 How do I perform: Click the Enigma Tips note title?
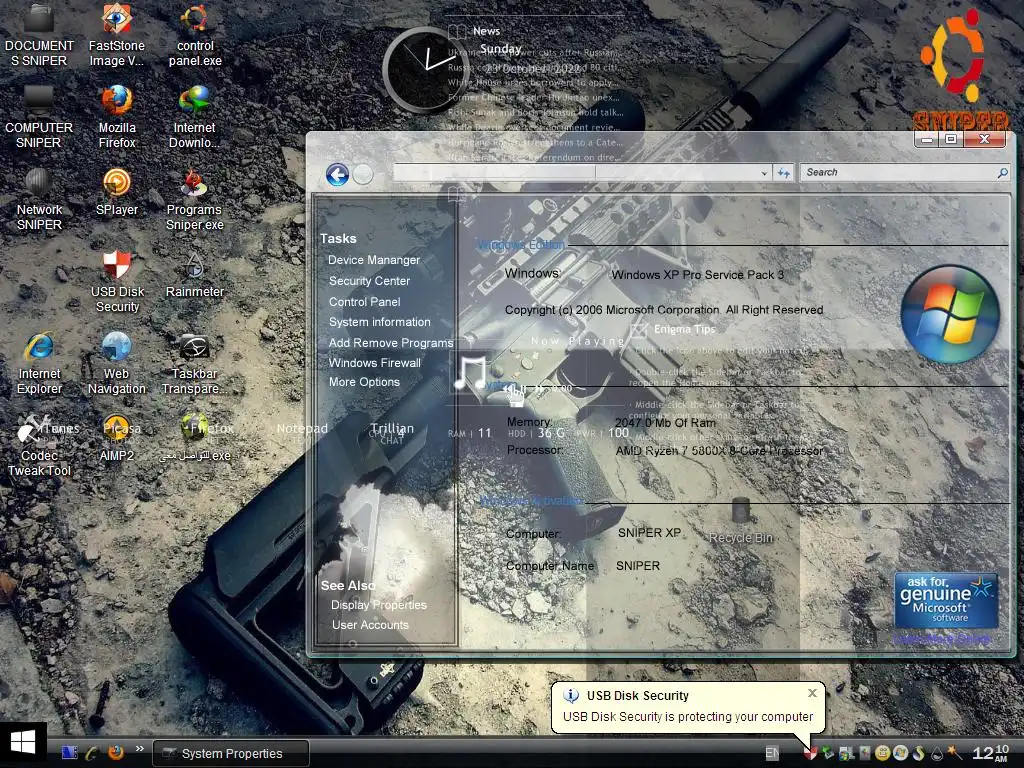pos(684,329)
